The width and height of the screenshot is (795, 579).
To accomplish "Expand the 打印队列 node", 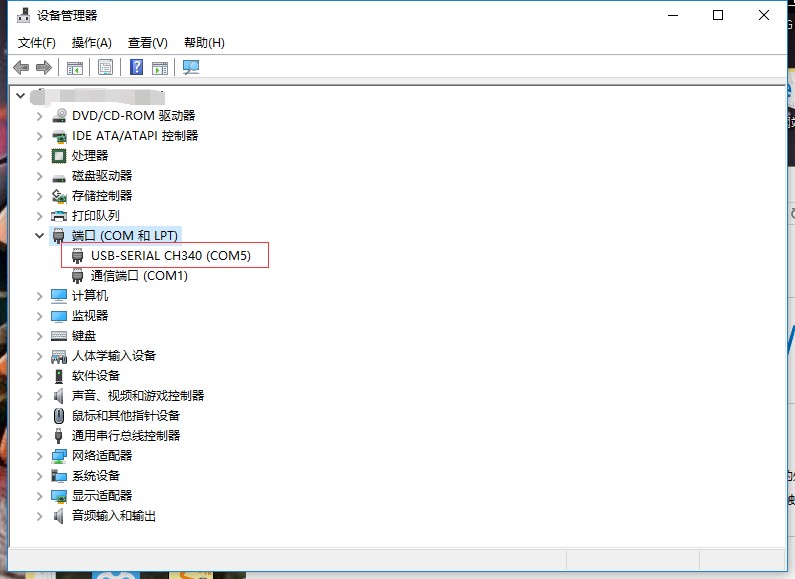I will (x=40, y=216).
